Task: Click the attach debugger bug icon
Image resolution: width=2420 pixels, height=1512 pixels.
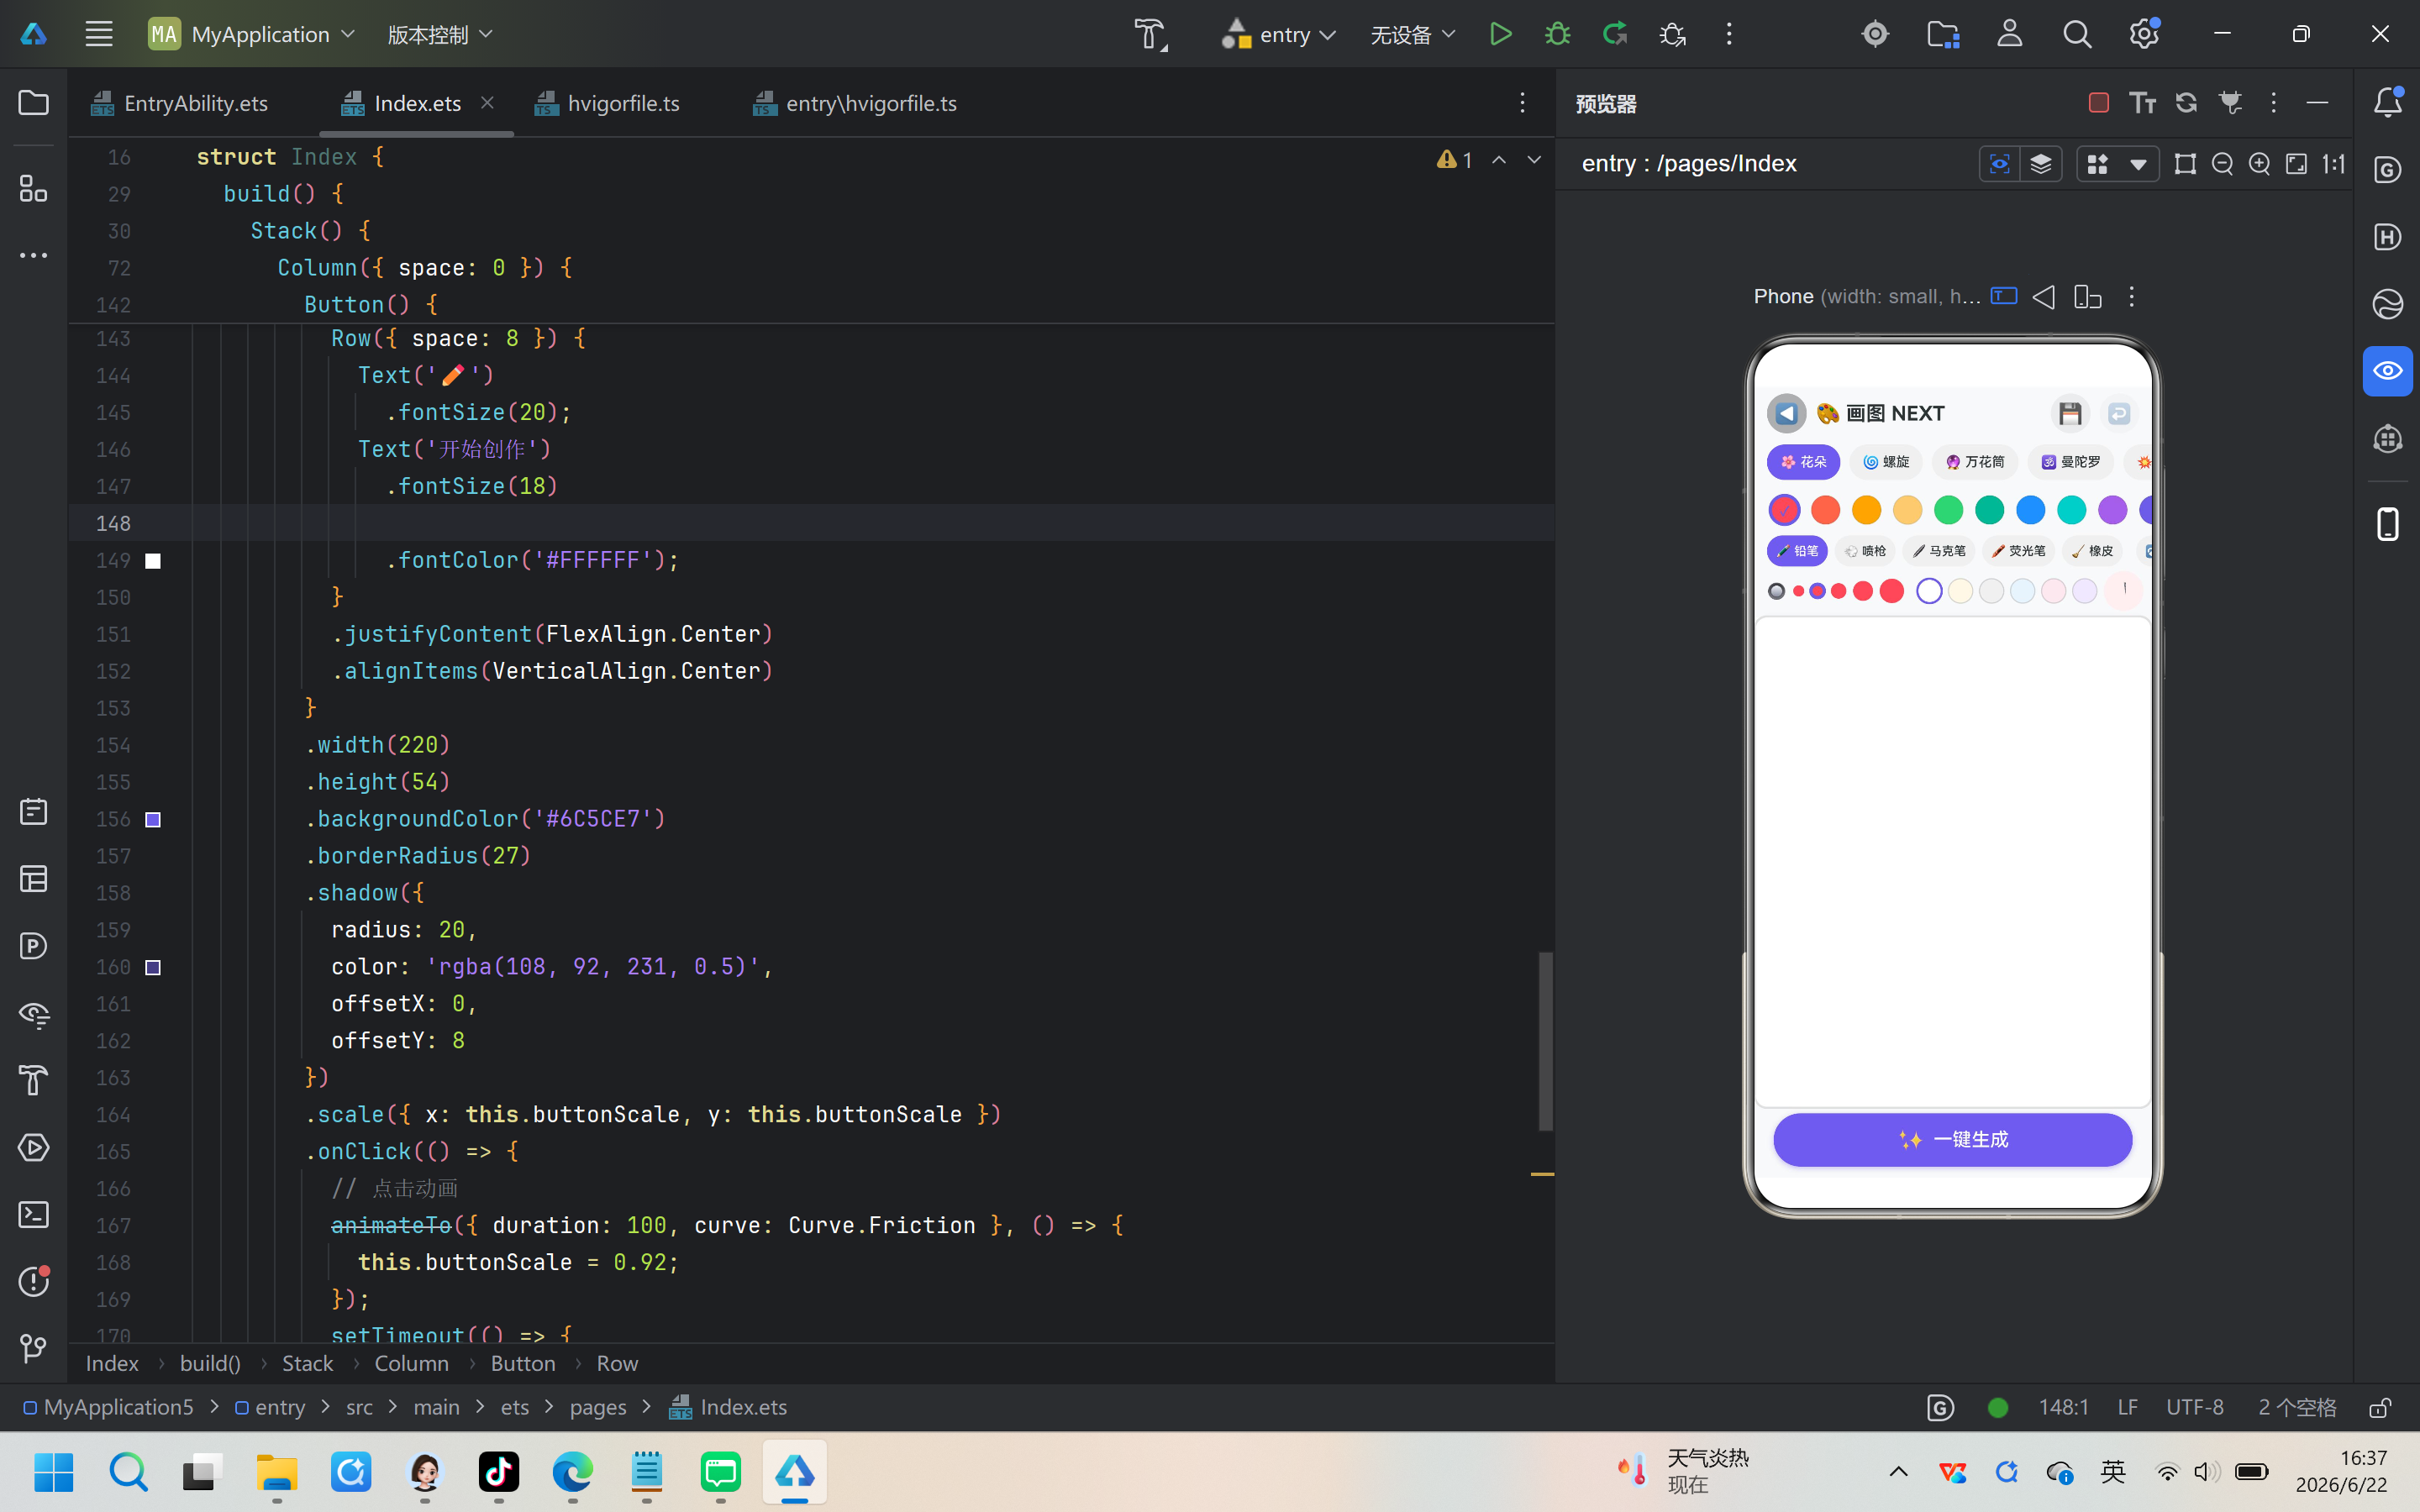Action: click(x=1672, y=34)
